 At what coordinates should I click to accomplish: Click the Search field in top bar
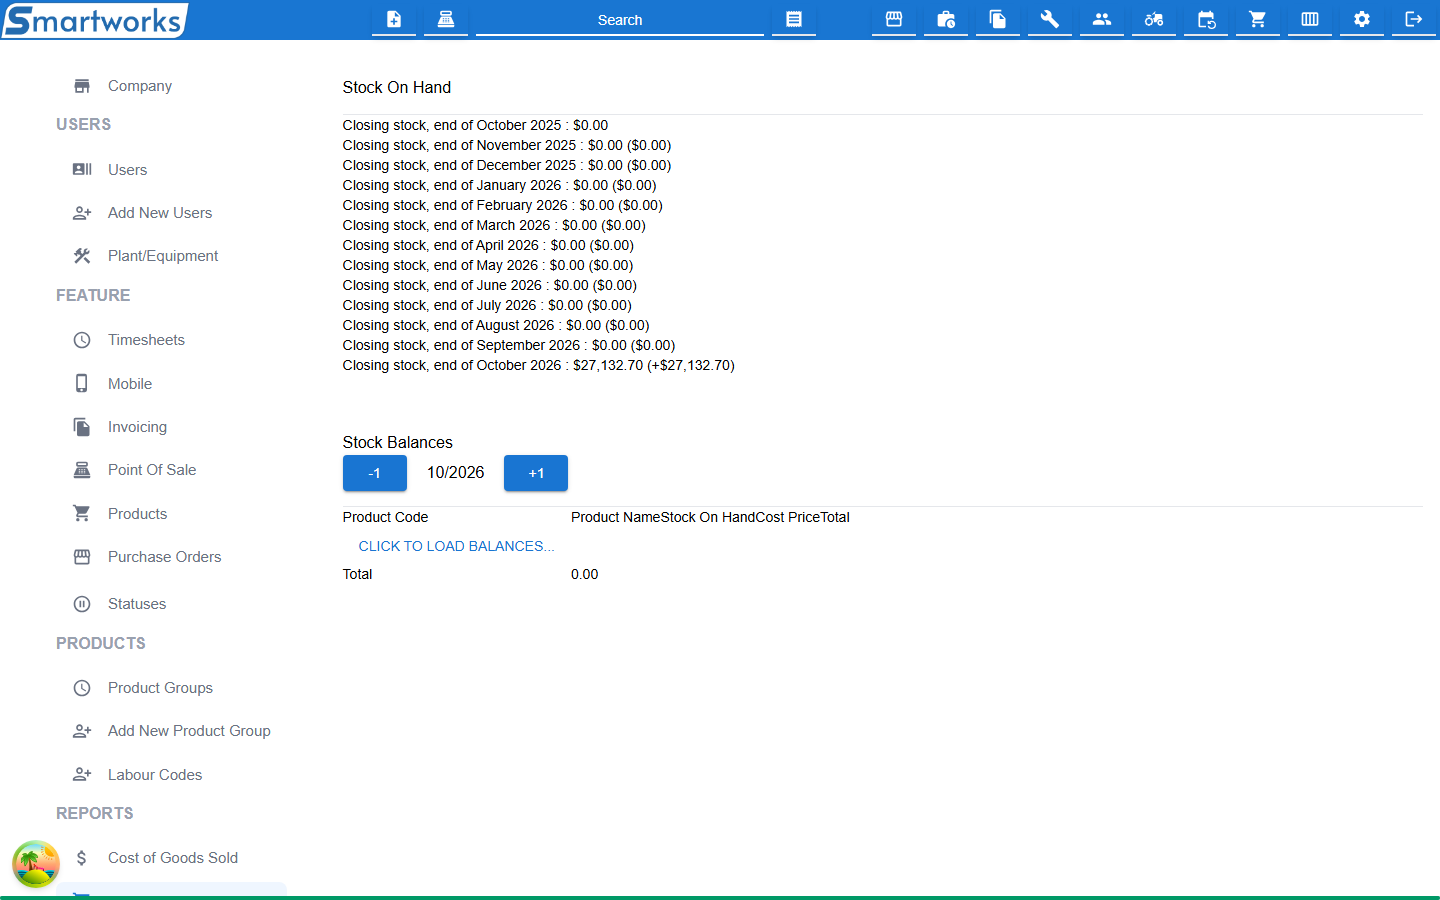[620, 20]
